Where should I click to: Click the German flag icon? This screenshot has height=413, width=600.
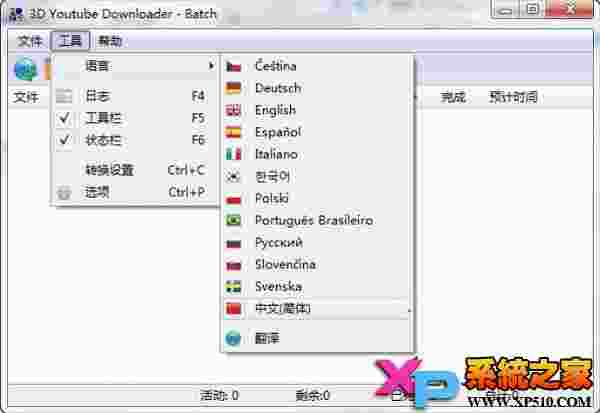pyautogui.click(x=233, y=88)
